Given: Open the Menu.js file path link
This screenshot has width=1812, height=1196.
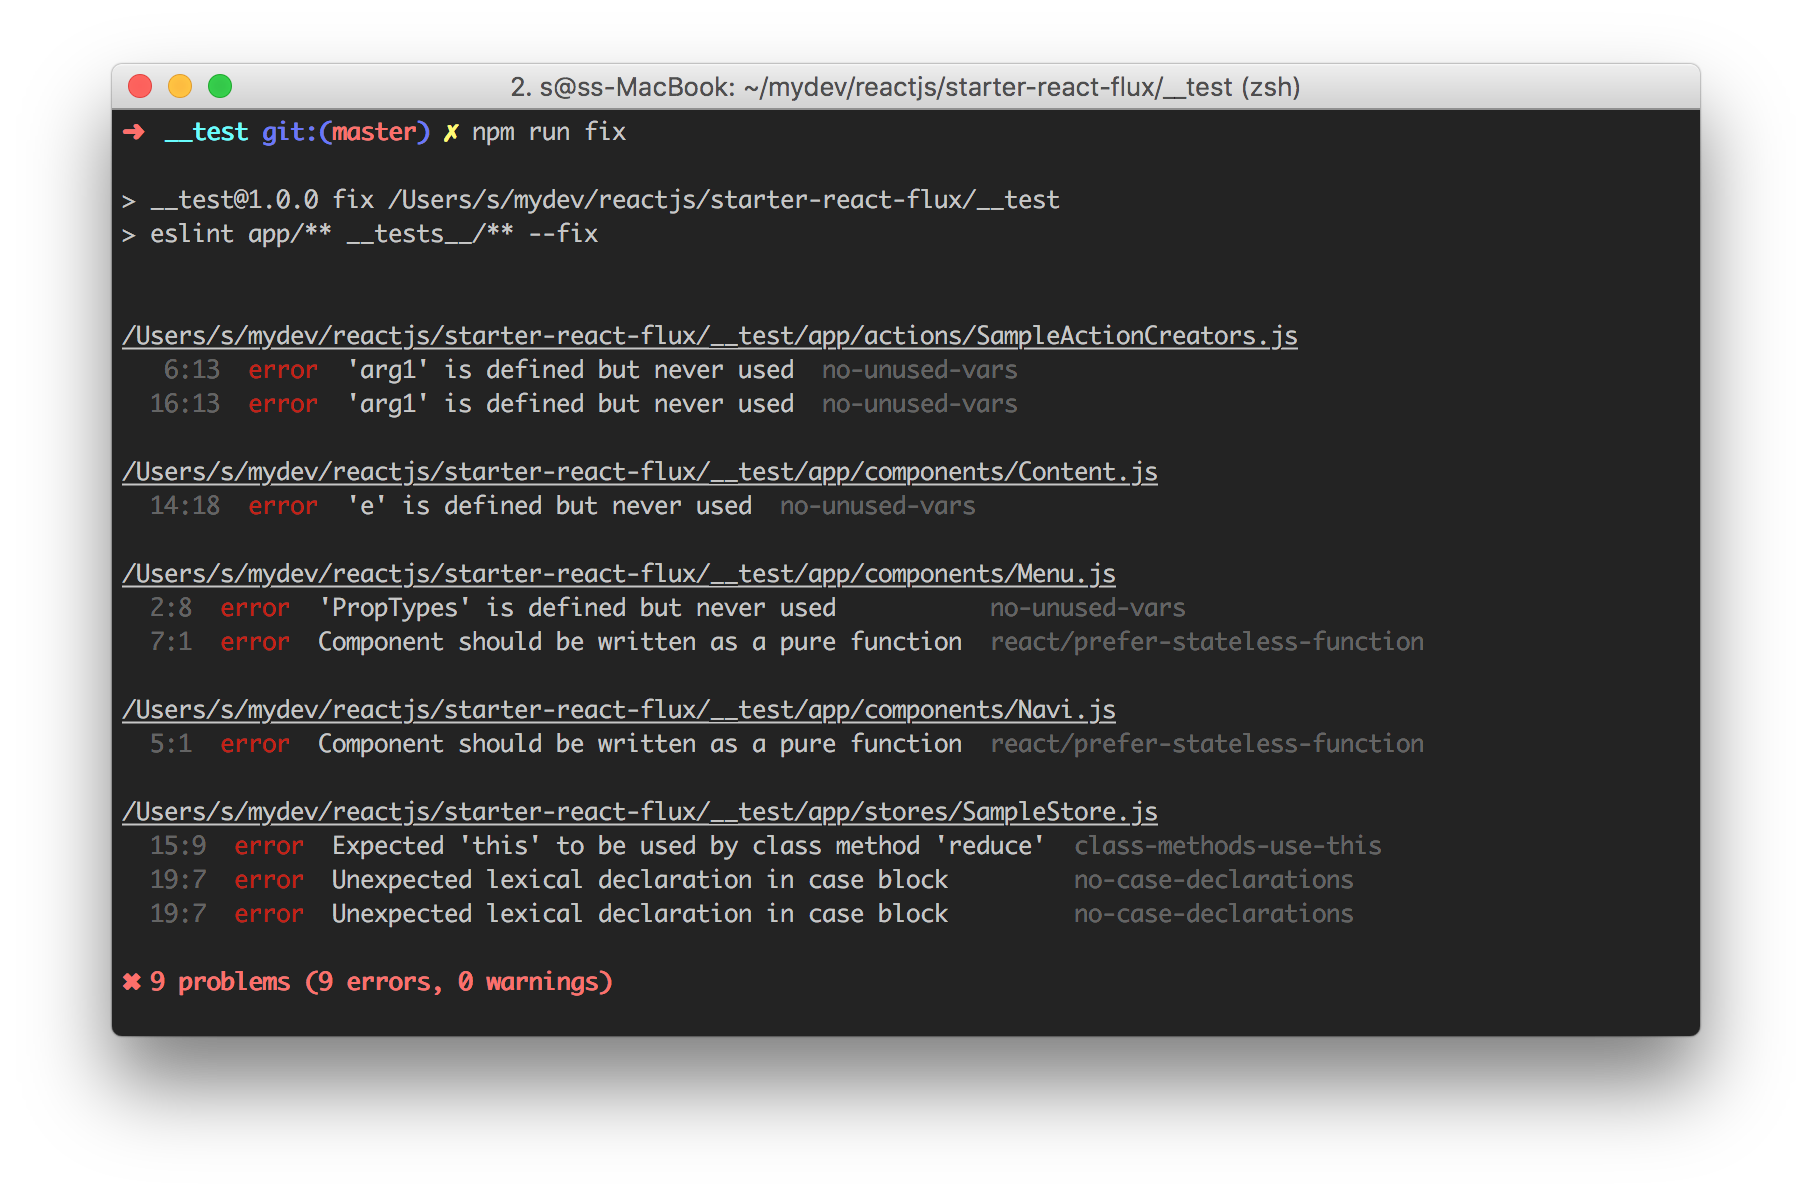Looking at the screenshot, I should pos(619,574).
